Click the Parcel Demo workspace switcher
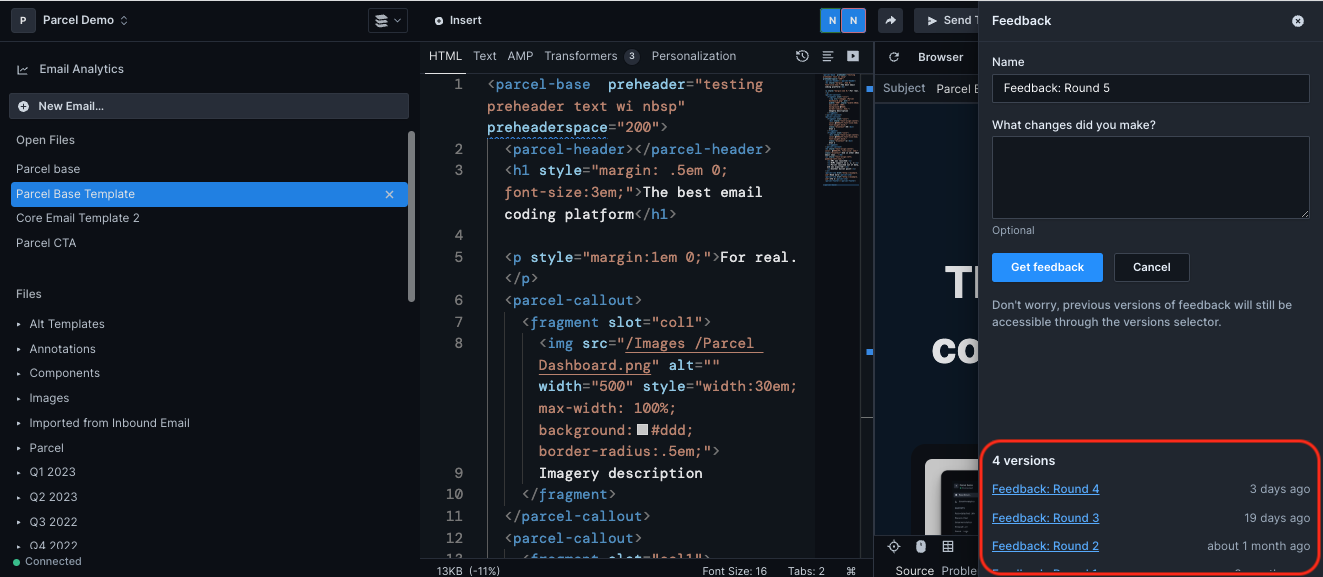 click(85, 20)
